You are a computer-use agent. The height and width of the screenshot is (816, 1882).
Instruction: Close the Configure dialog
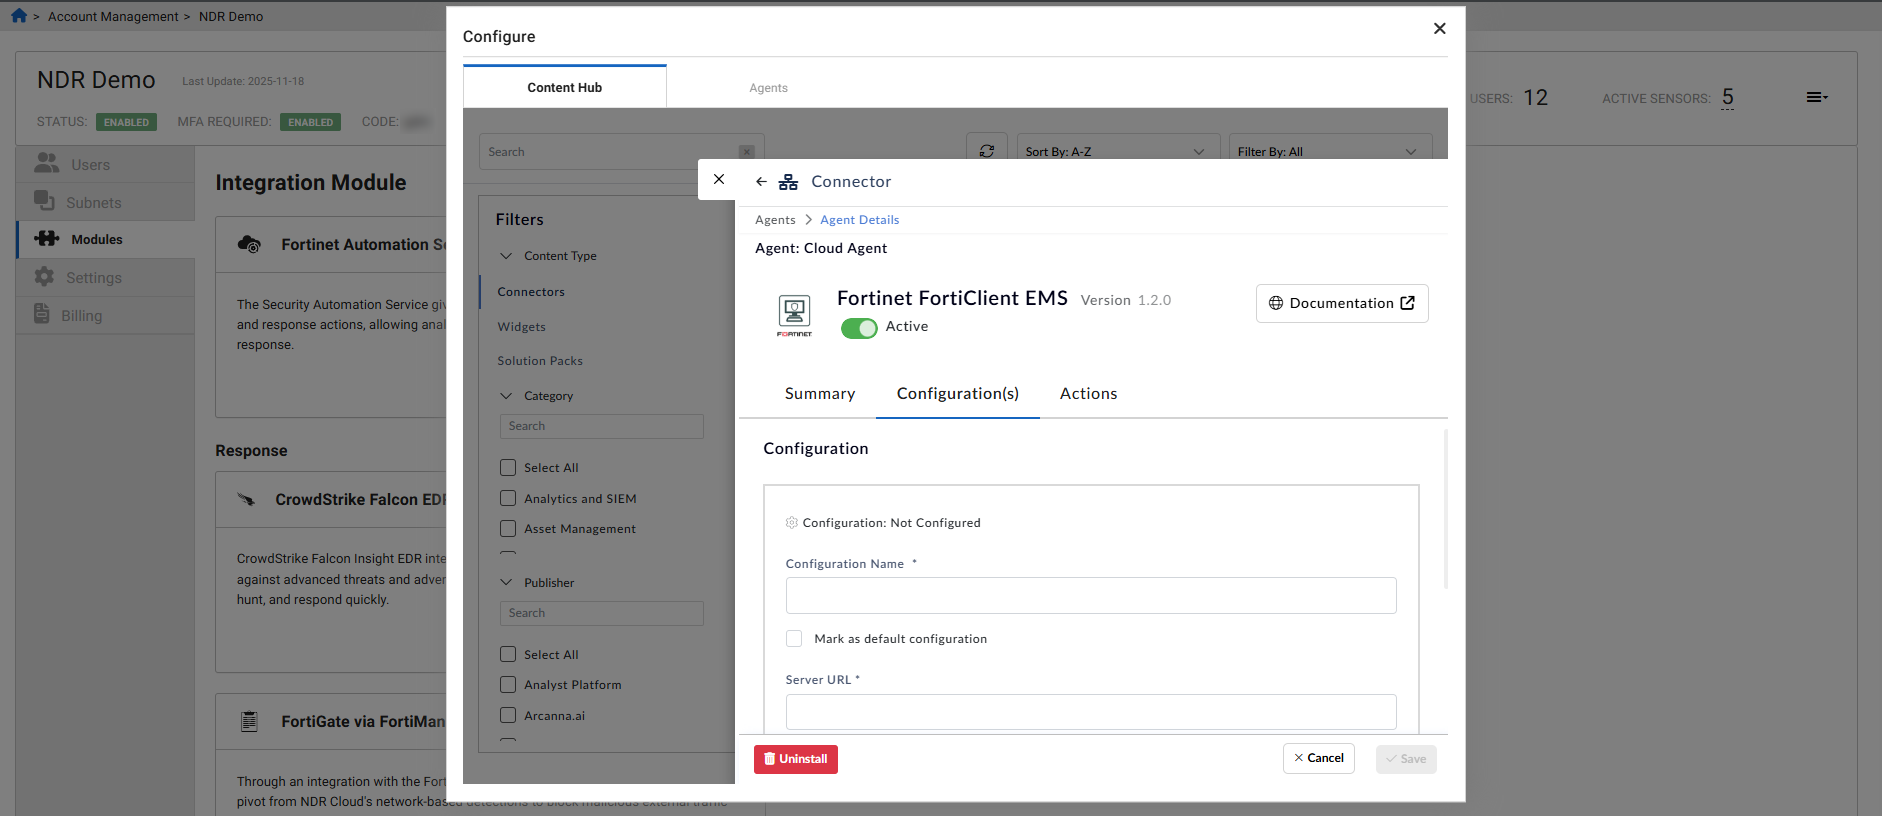(x=1440, y=28)
